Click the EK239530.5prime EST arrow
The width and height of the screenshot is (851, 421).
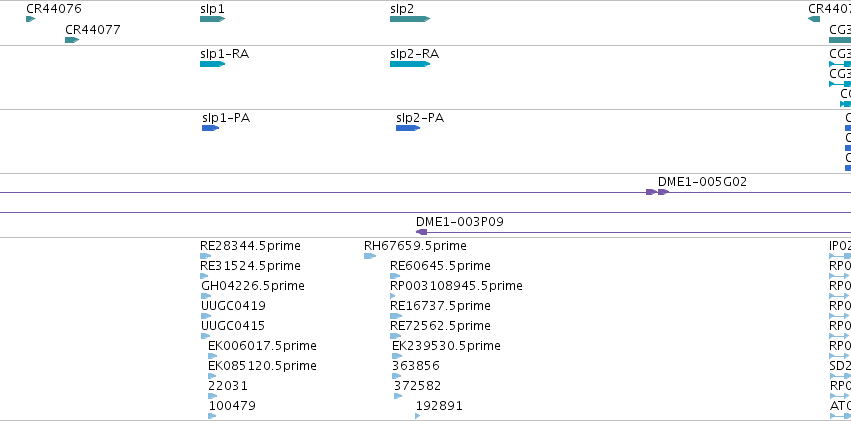coord(397,356)
